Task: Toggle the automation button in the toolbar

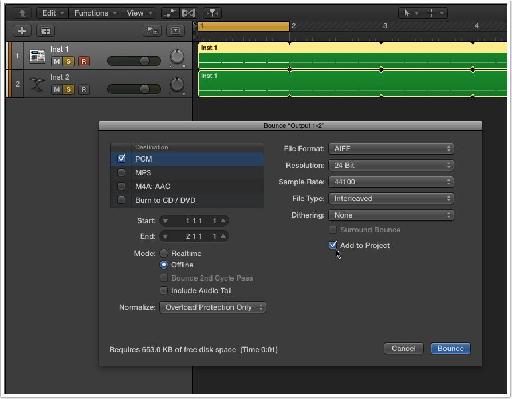Action: [169, 13]
